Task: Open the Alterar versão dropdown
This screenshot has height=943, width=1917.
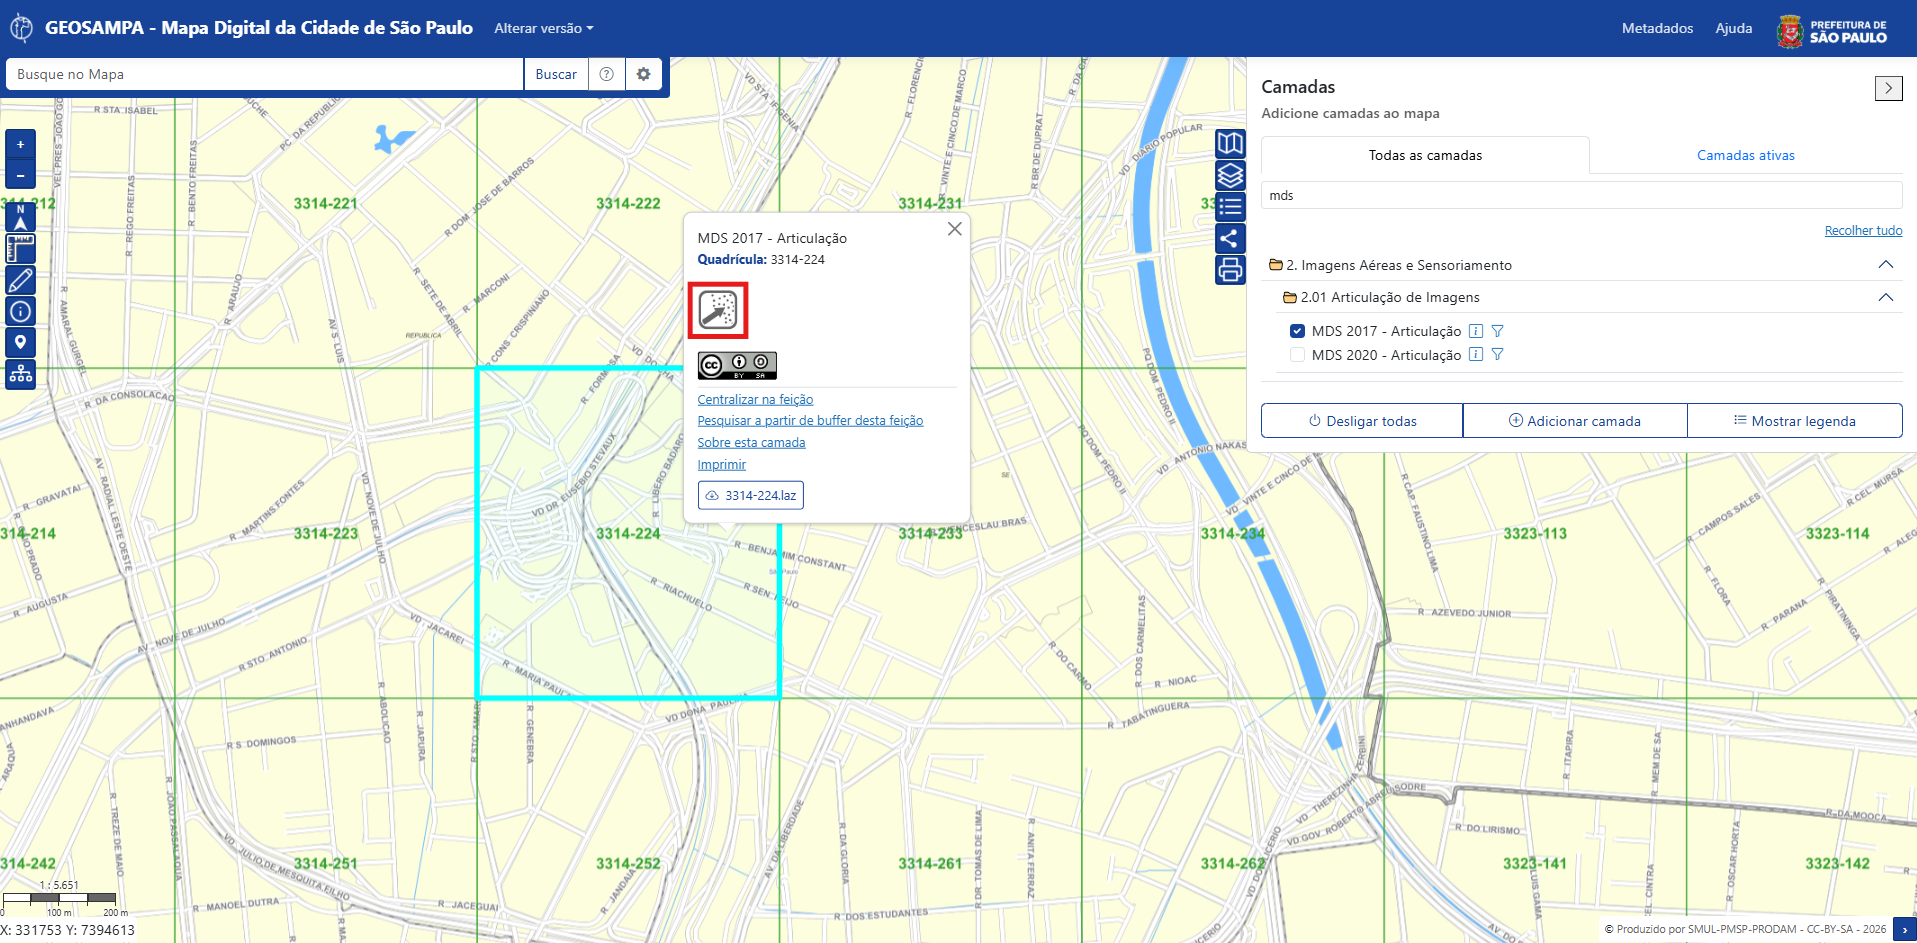Action: tap(544, 28)
